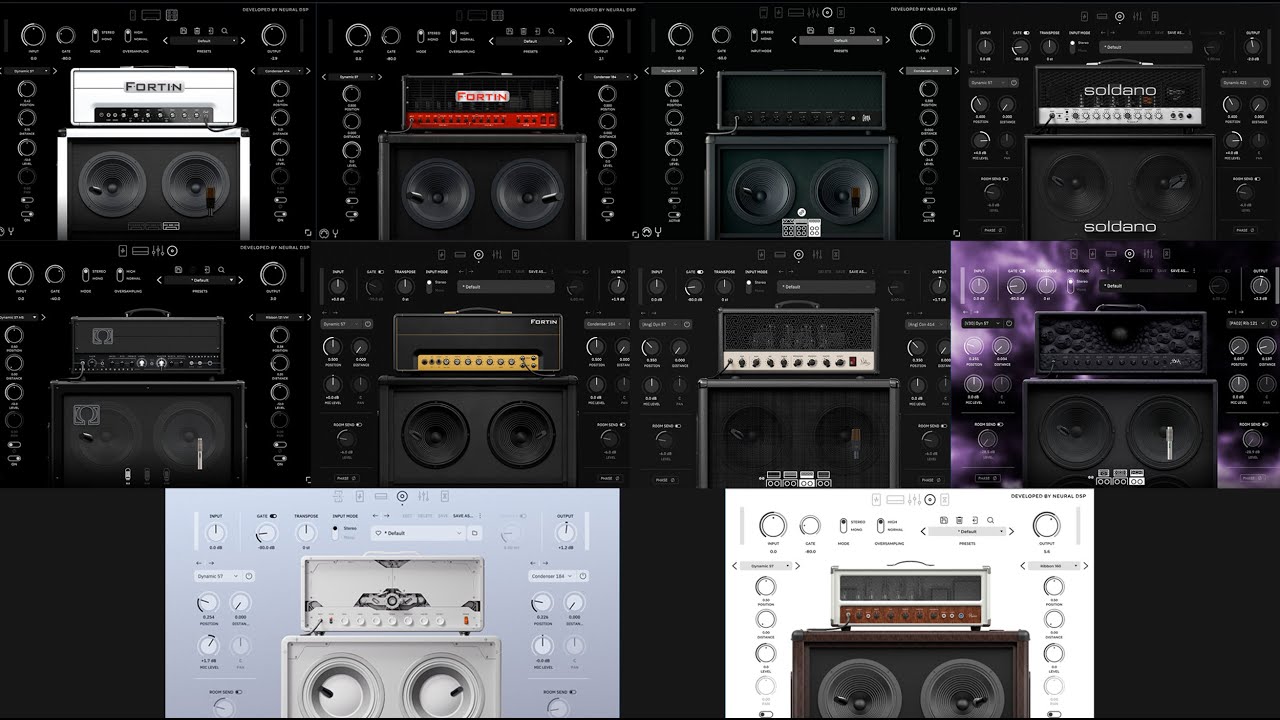Click the save preset icon in the white Fortin plugin
The height and width of the screenshot is (720, 1280).
[183, 31]
